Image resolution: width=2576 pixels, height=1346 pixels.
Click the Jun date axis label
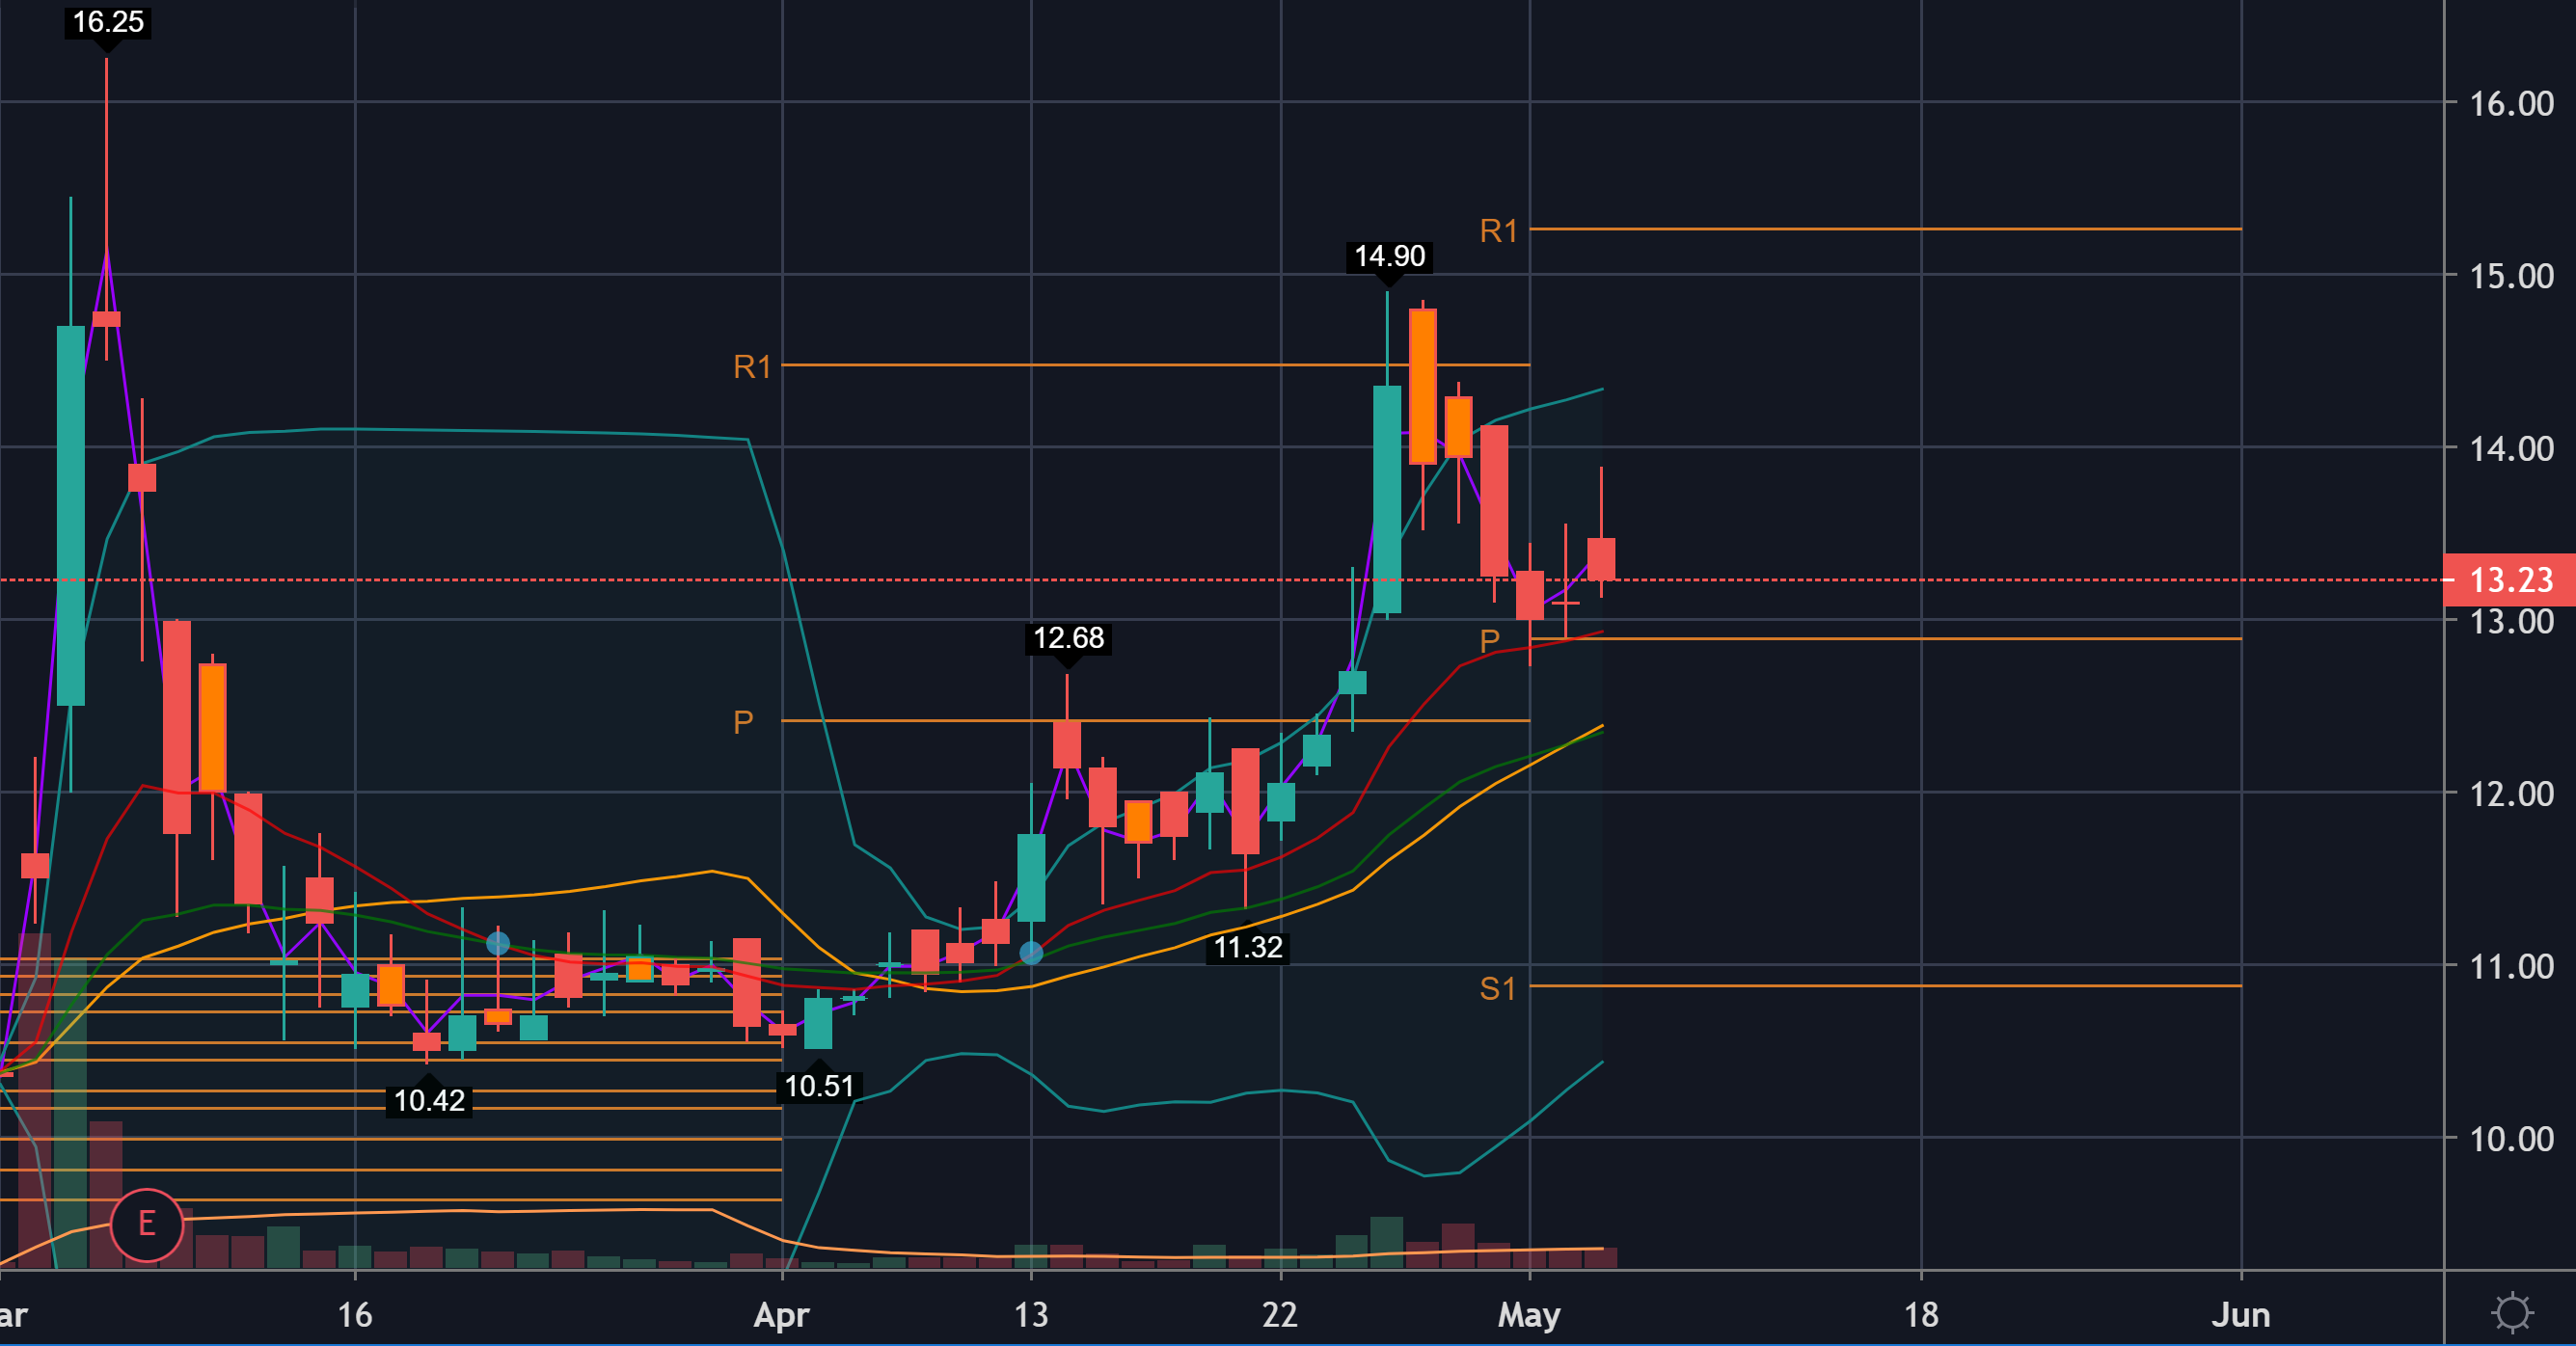(2240, 1314)
